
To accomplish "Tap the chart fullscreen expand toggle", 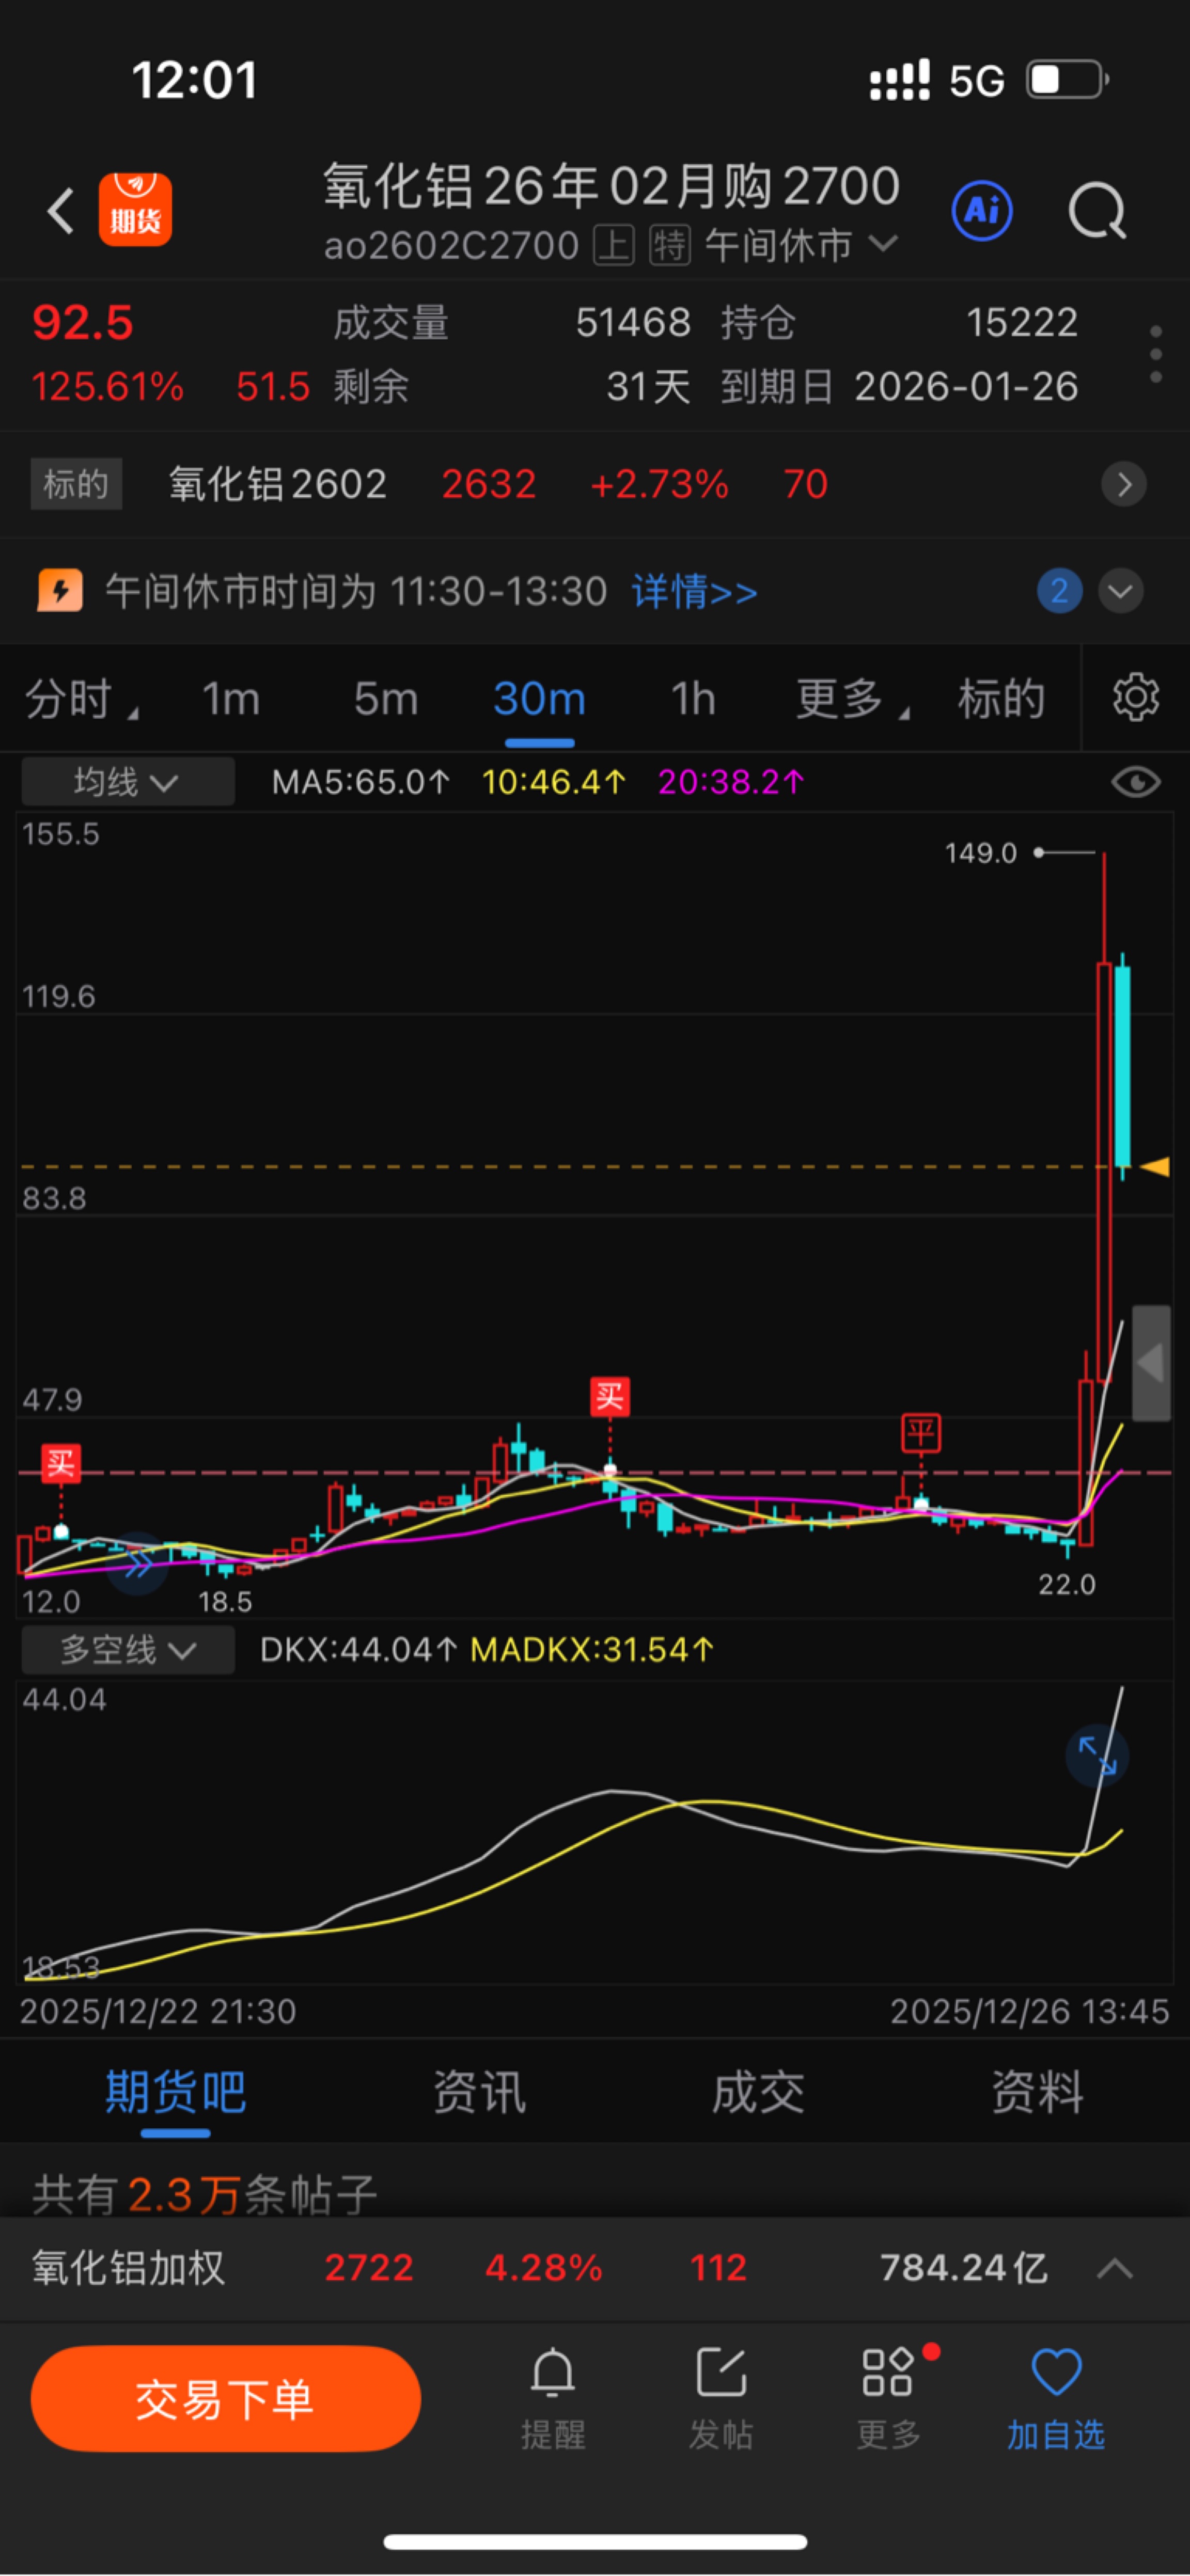I will tap(1097, 1755).
